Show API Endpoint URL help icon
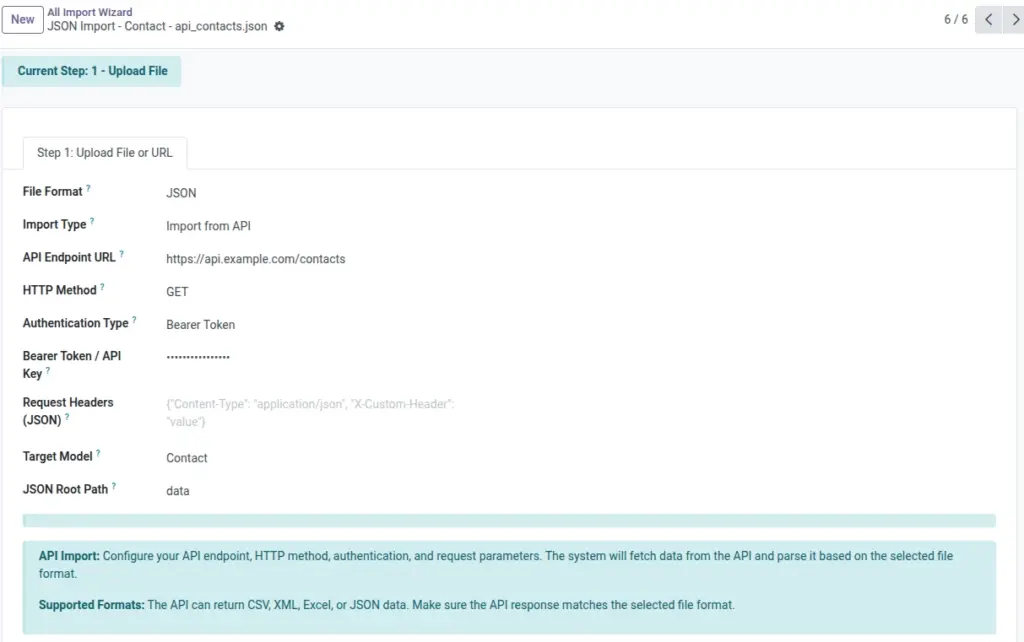This screenshot has height=642, width=1024. coord(121,254)
